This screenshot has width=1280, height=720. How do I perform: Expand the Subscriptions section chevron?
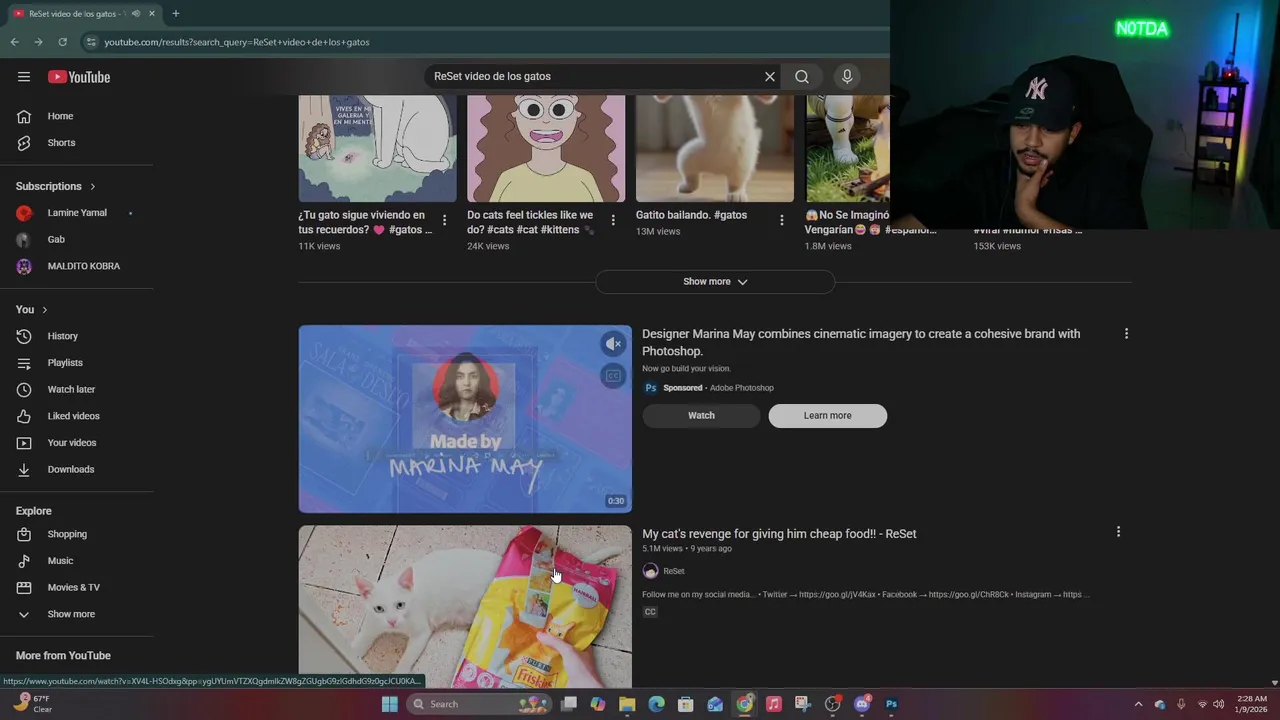pyautogui.click(x=93, y=186)
